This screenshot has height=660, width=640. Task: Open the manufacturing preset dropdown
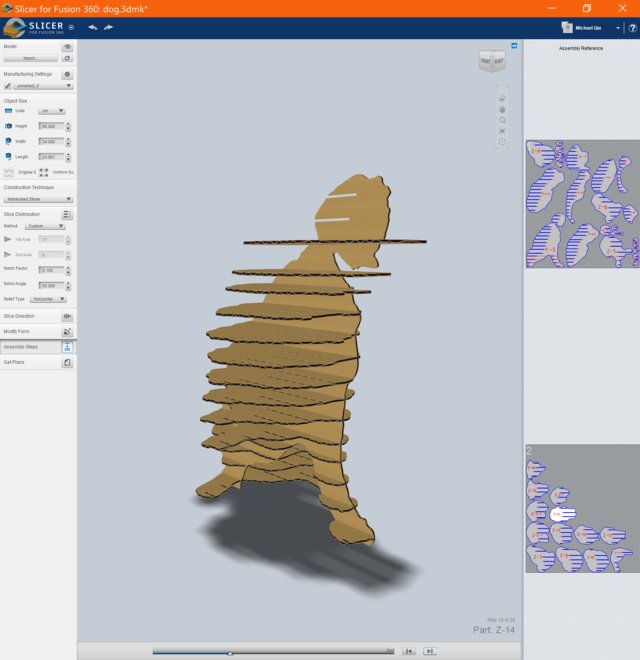[43, 86]
